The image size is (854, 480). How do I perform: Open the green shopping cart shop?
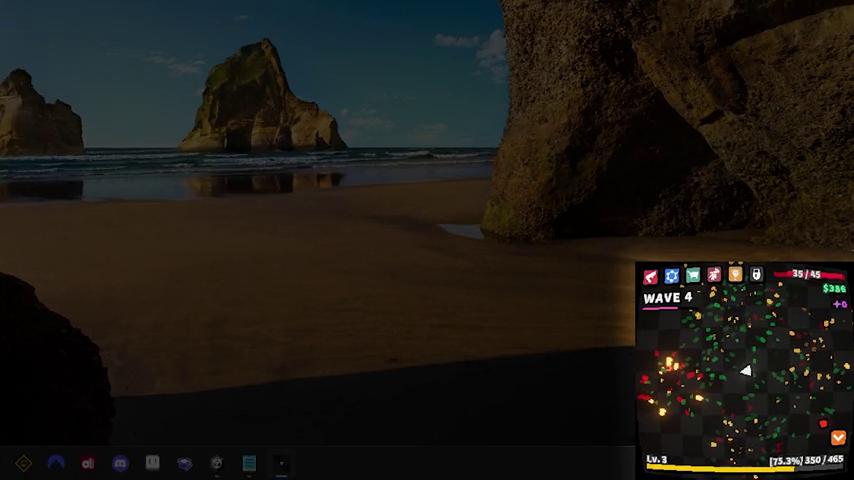point(693,276)
